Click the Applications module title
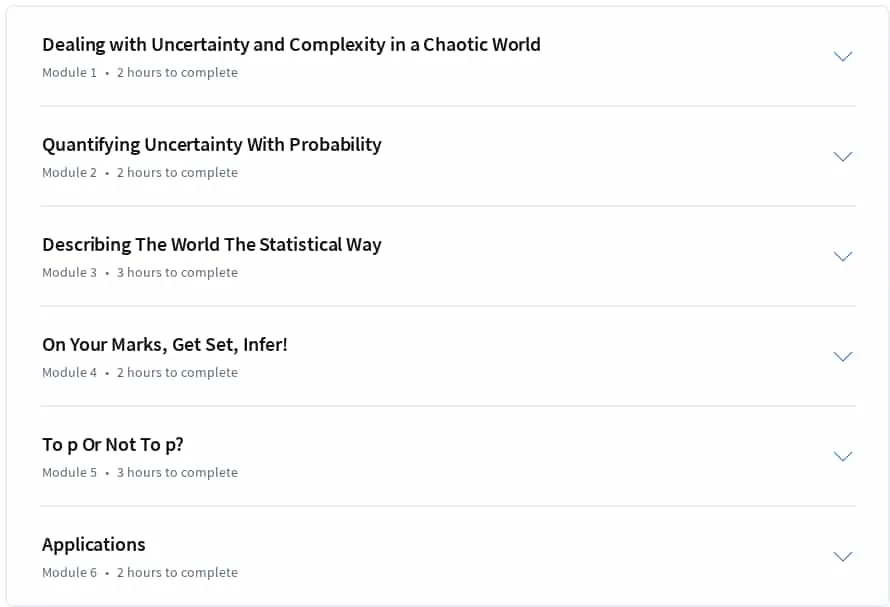 coord(94,545)
